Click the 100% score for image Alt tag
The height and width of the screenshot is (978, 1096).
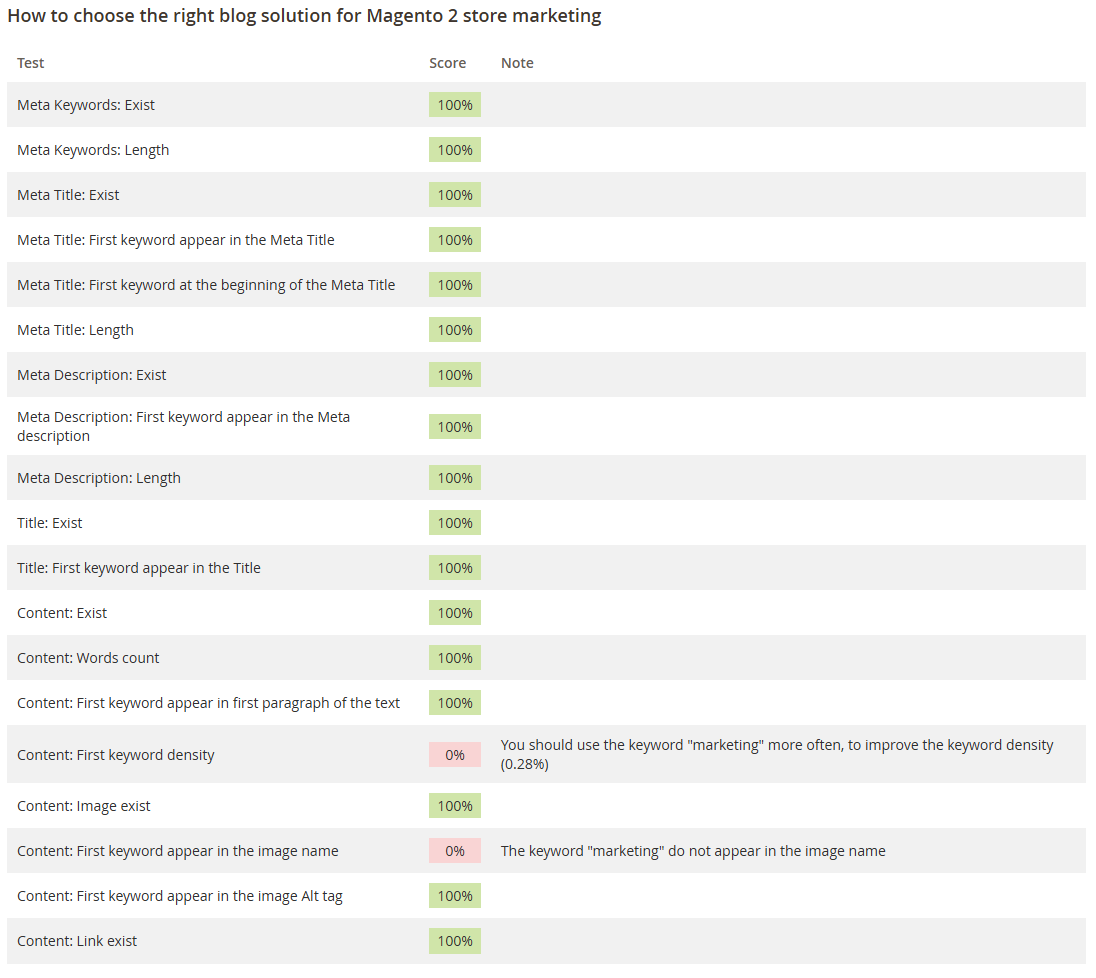(455, 896)
